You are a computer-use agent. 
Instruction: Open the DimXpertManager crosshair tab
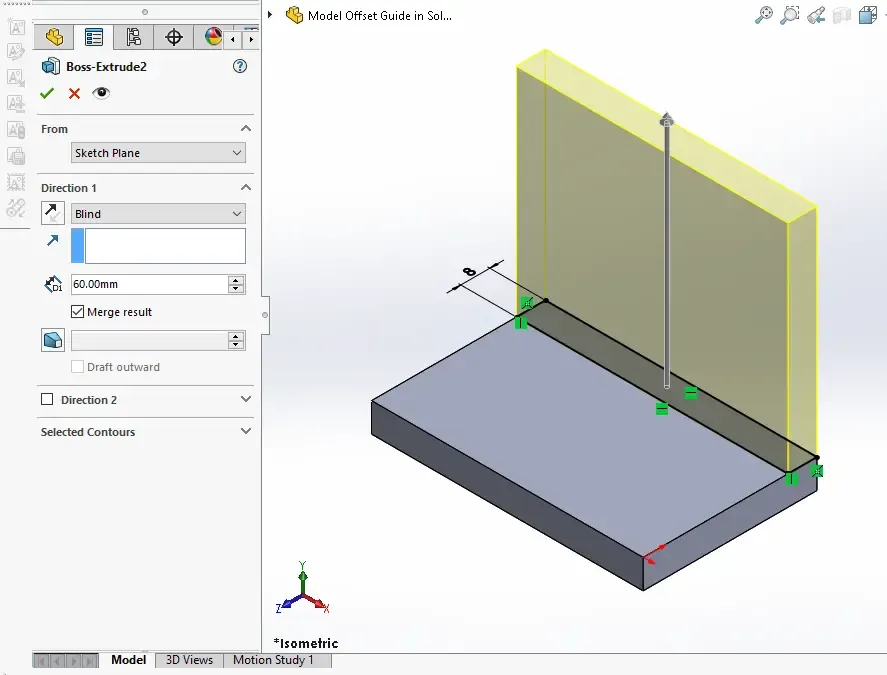point(173,38)
